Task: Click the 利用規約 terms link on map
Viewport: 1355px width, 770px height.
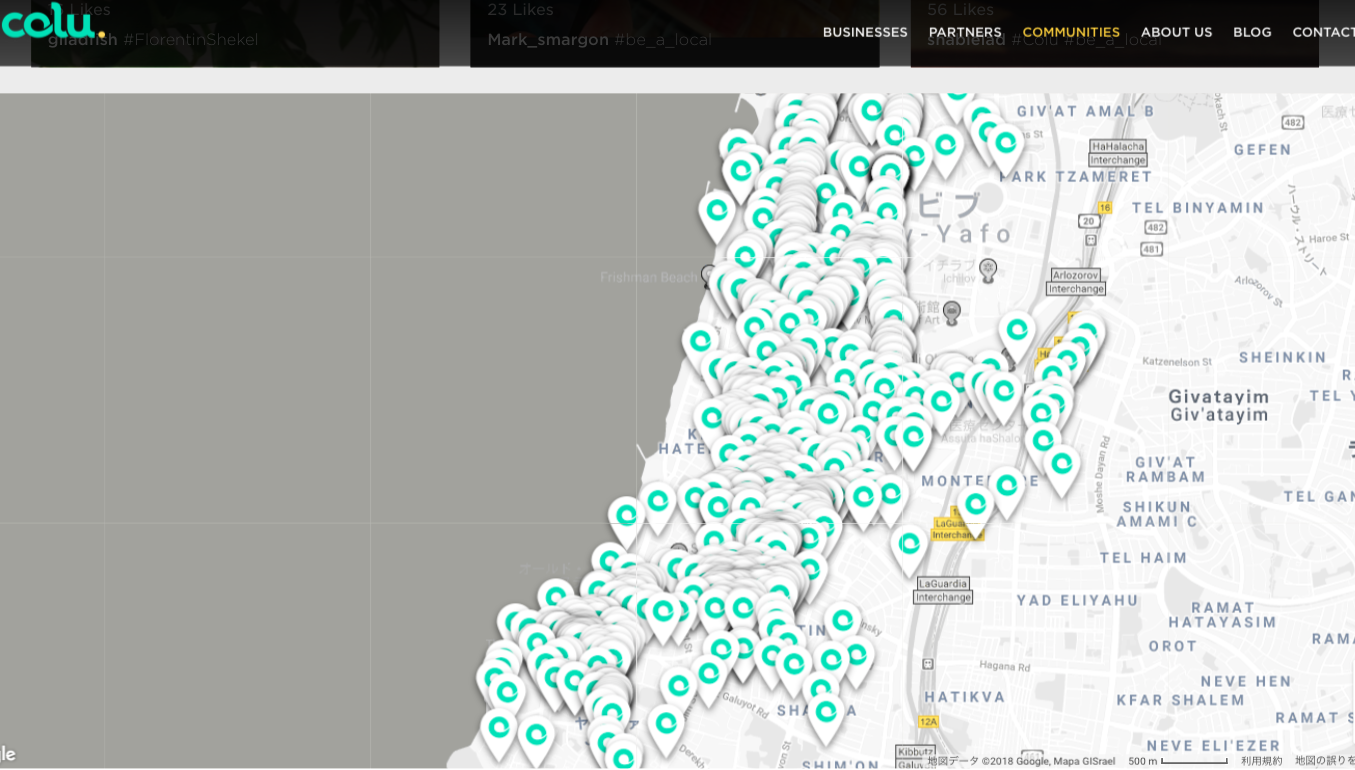Action: coord(1261,761)
